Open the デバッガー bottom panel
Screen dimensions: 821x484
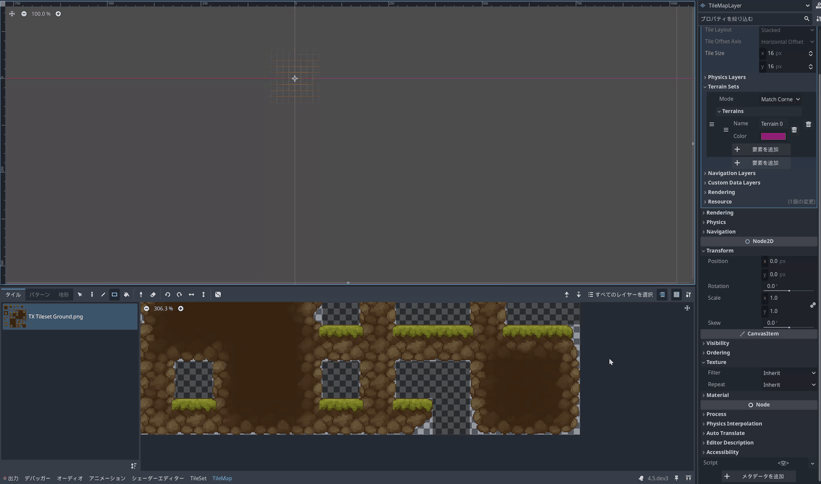(37, 478)
